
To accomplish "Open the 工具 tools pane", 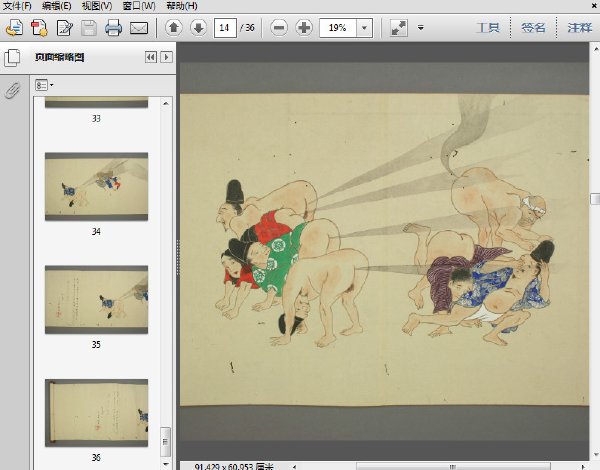I will (x=488, y=28).
